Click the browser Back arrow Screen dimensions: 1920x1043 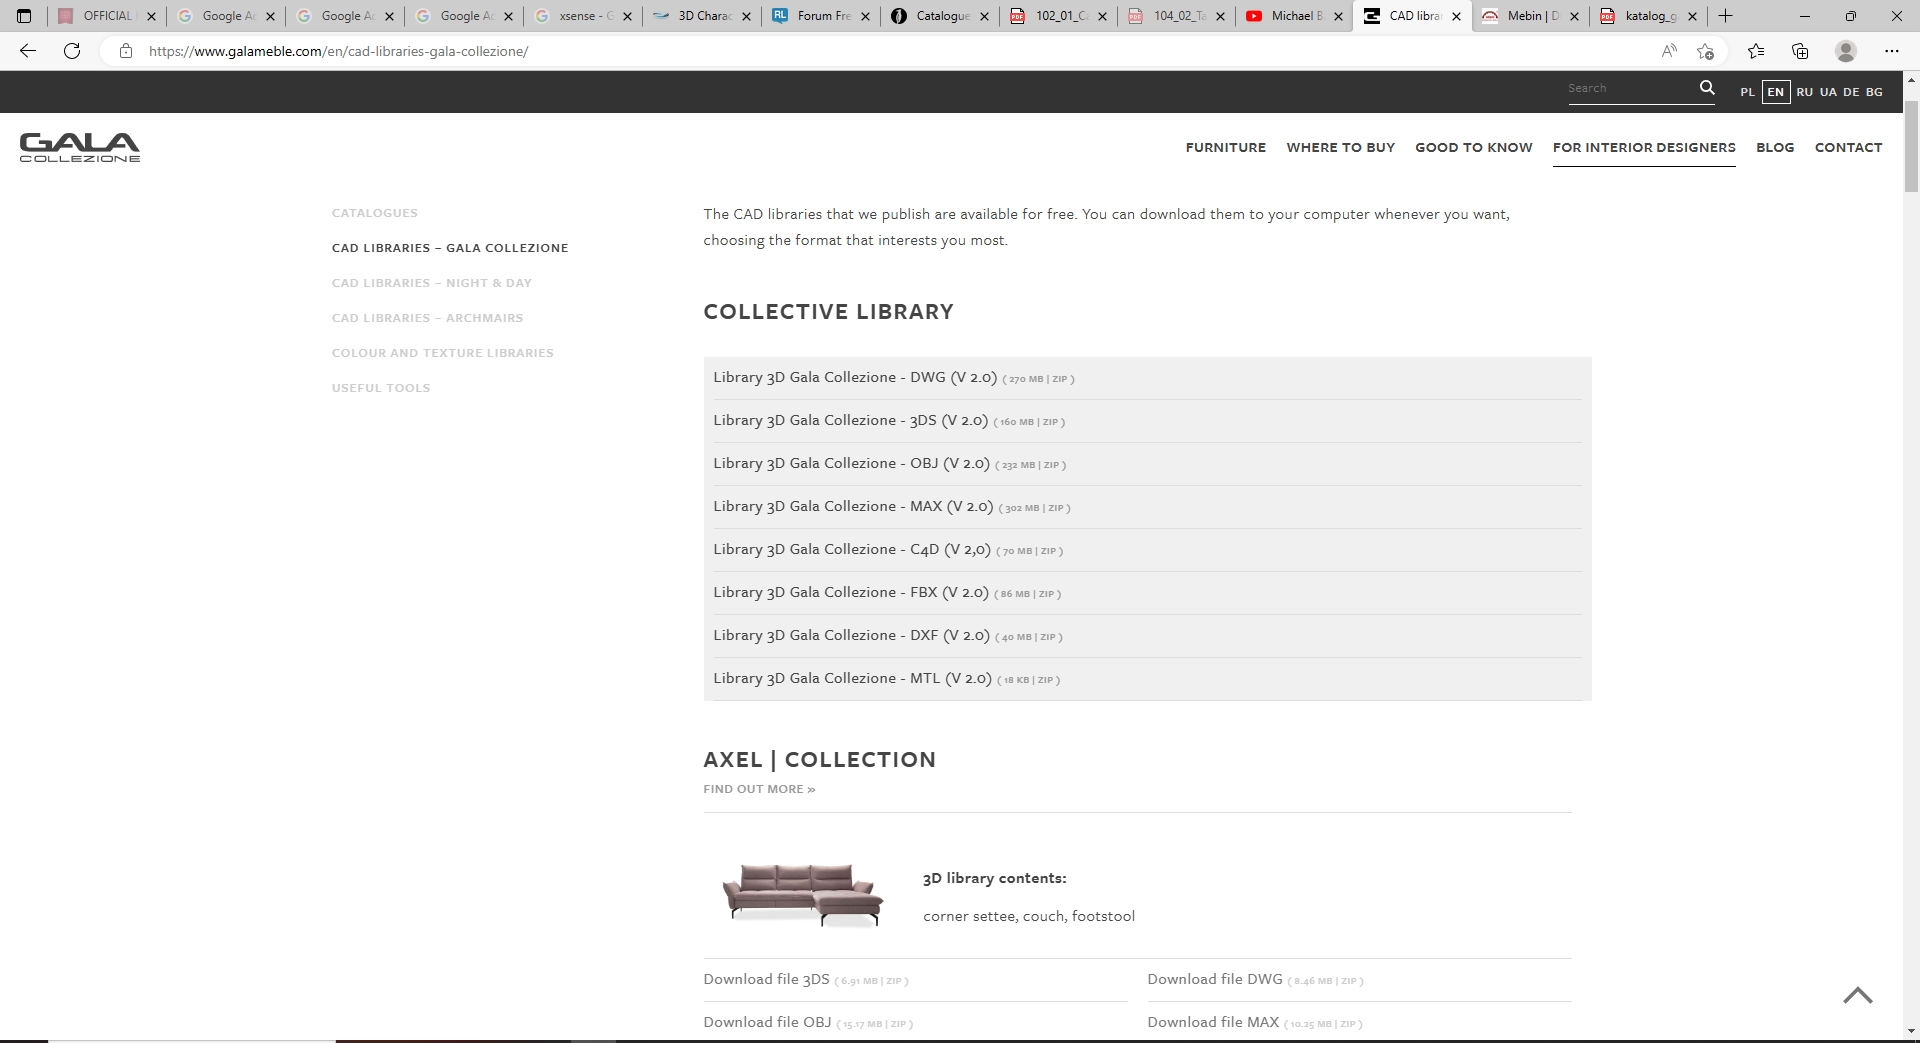28,51
